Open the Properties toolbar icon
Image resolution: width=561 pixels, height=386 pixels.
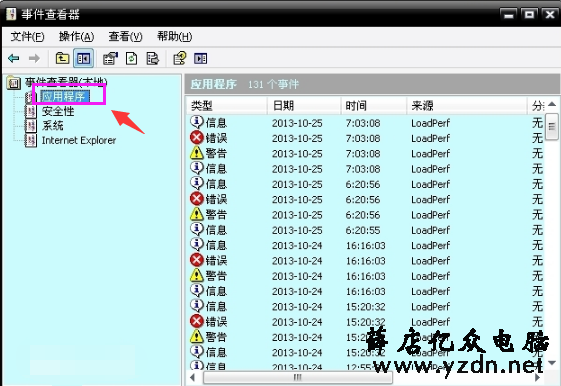coord(110,58)
